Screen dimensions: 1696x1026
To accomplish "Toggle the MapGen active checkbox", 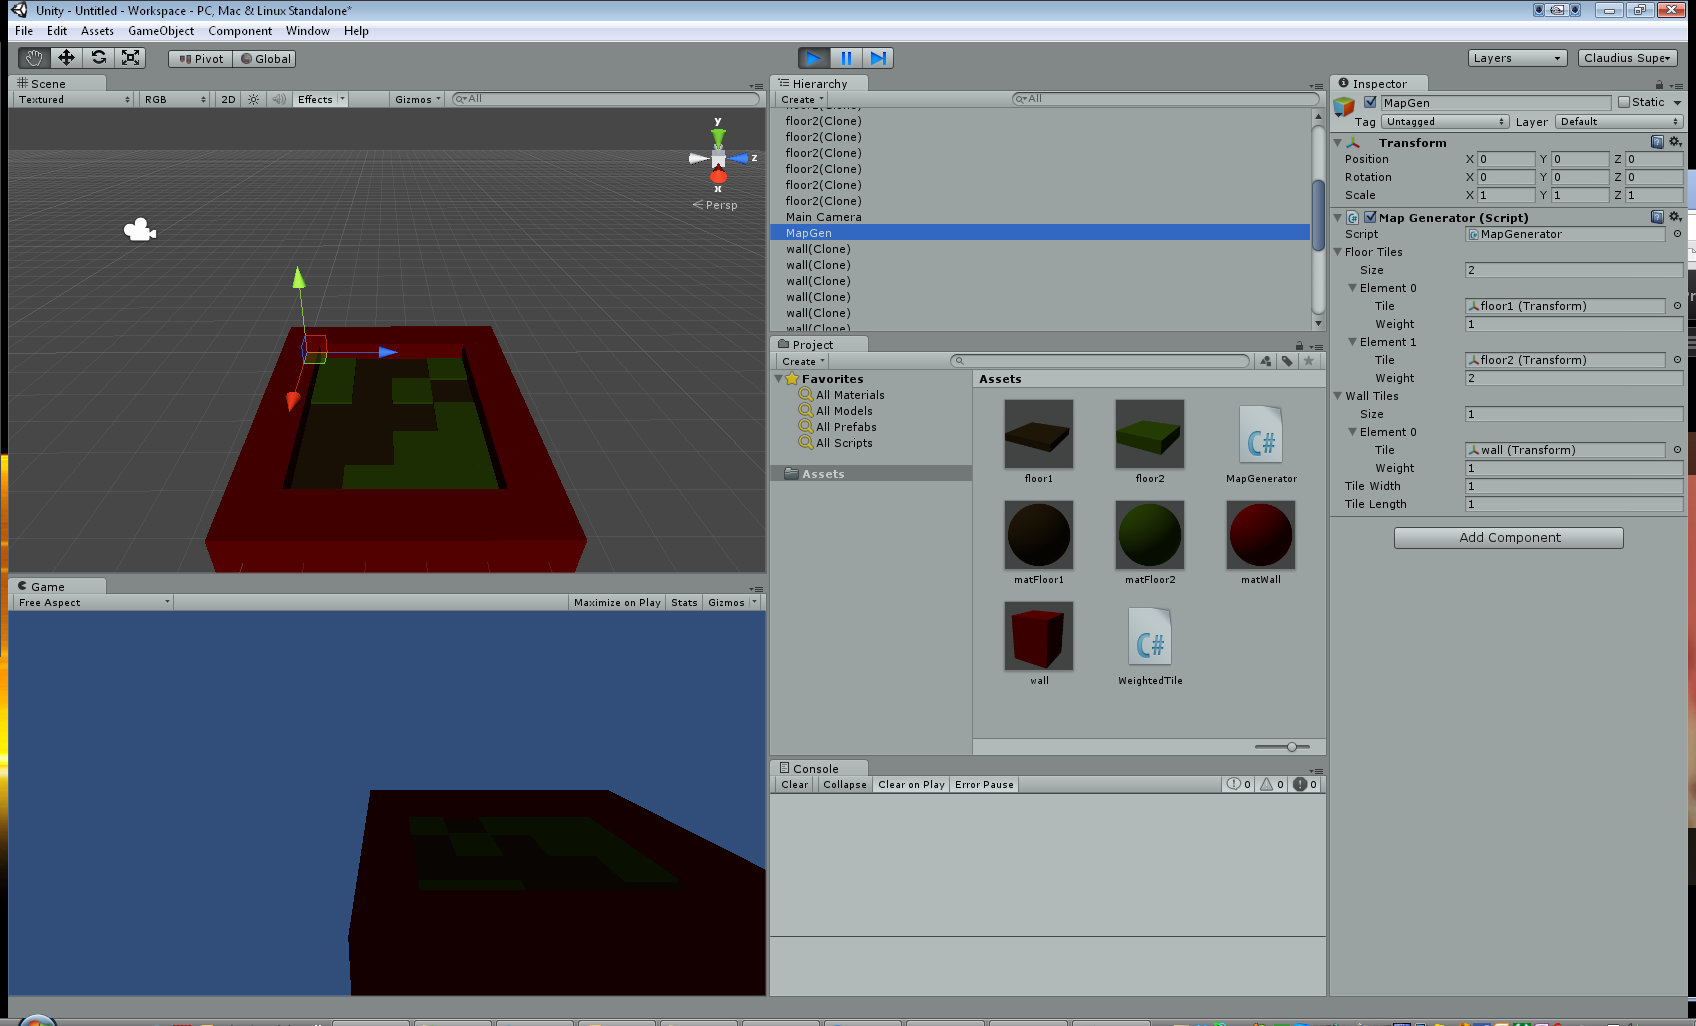I will point(1370,102).
